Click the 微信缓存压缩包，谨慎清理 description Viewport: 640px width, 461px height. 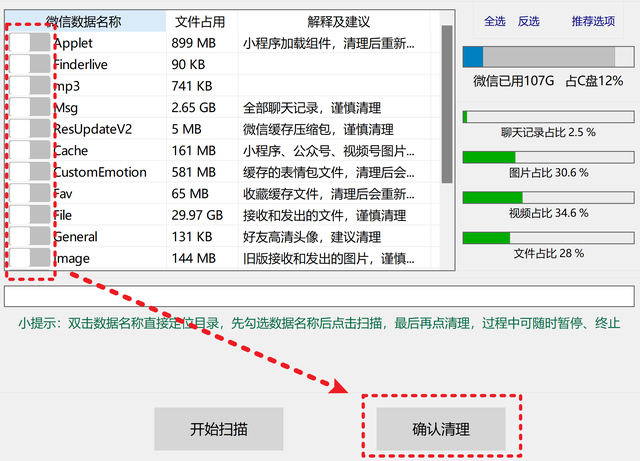tap(318, 129)
